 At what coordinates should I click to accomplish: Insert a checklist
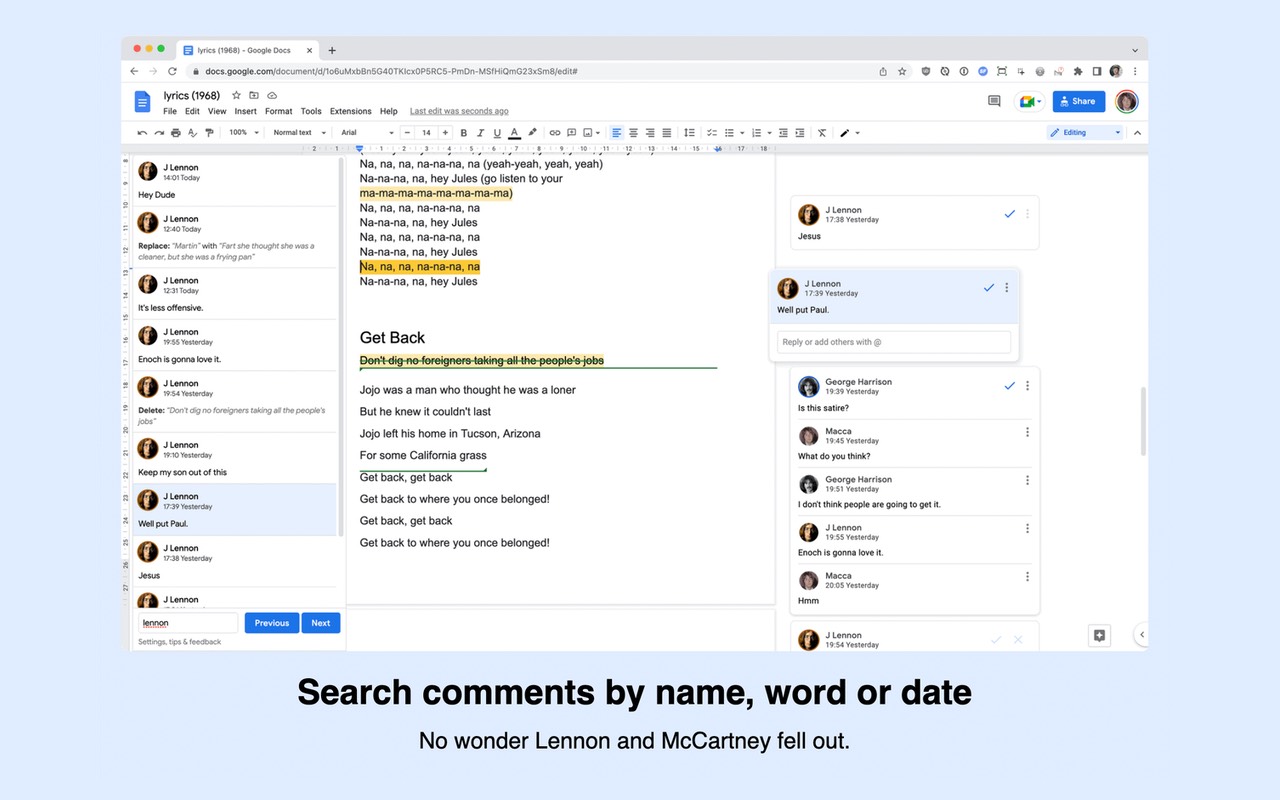click(712, 132)
